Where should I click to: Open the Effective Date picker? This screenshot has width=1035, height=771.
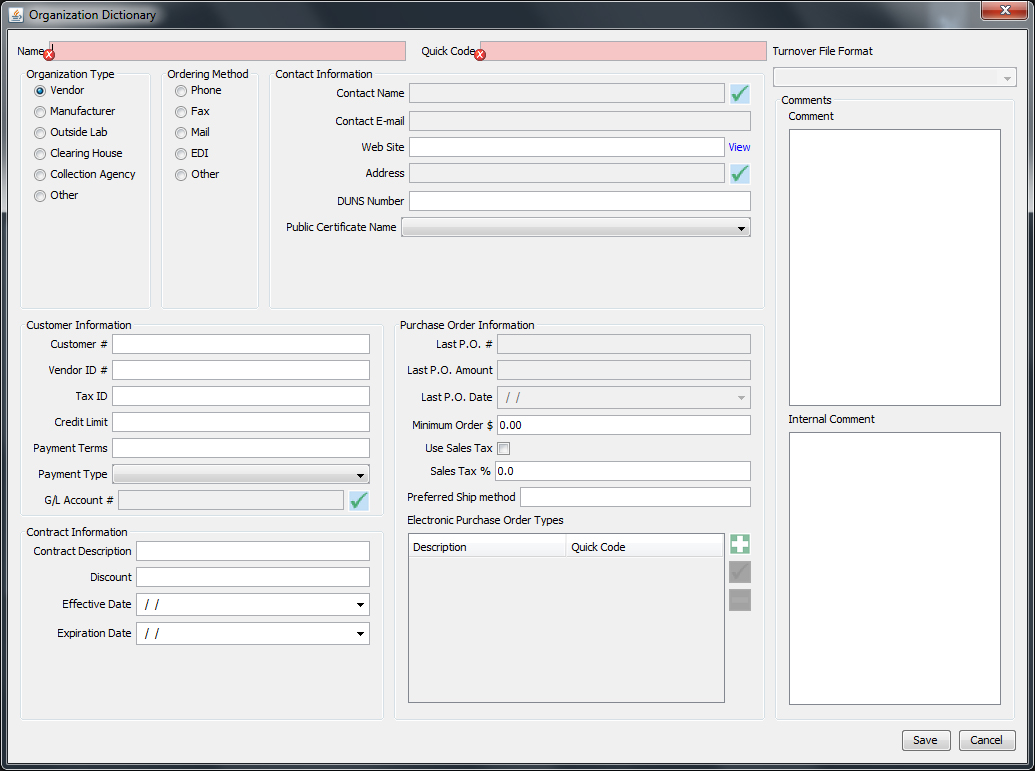tap(360, 605)
